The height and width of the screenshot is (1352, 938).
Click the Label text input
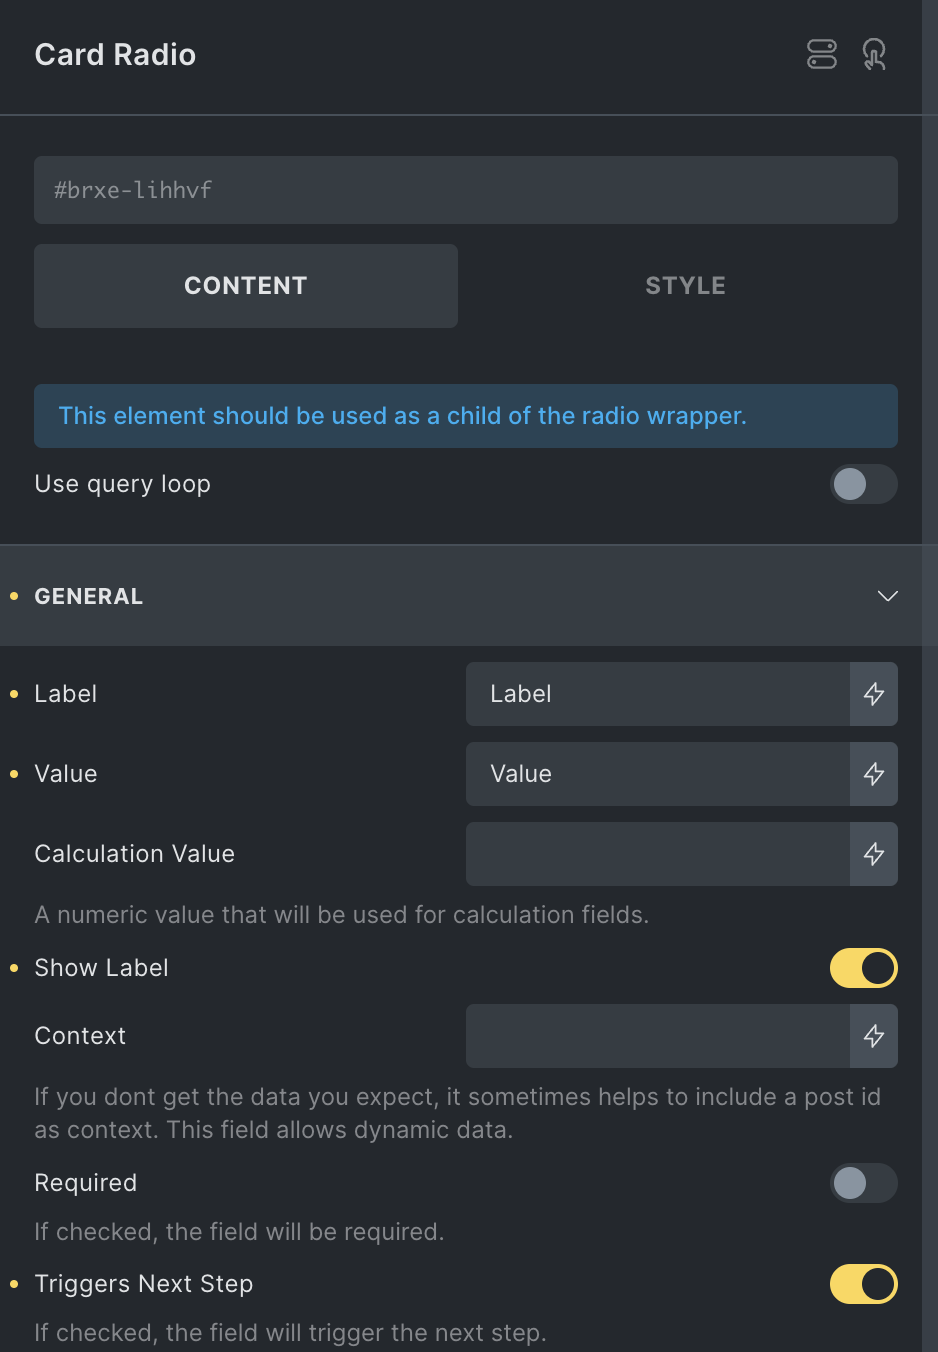658,694
